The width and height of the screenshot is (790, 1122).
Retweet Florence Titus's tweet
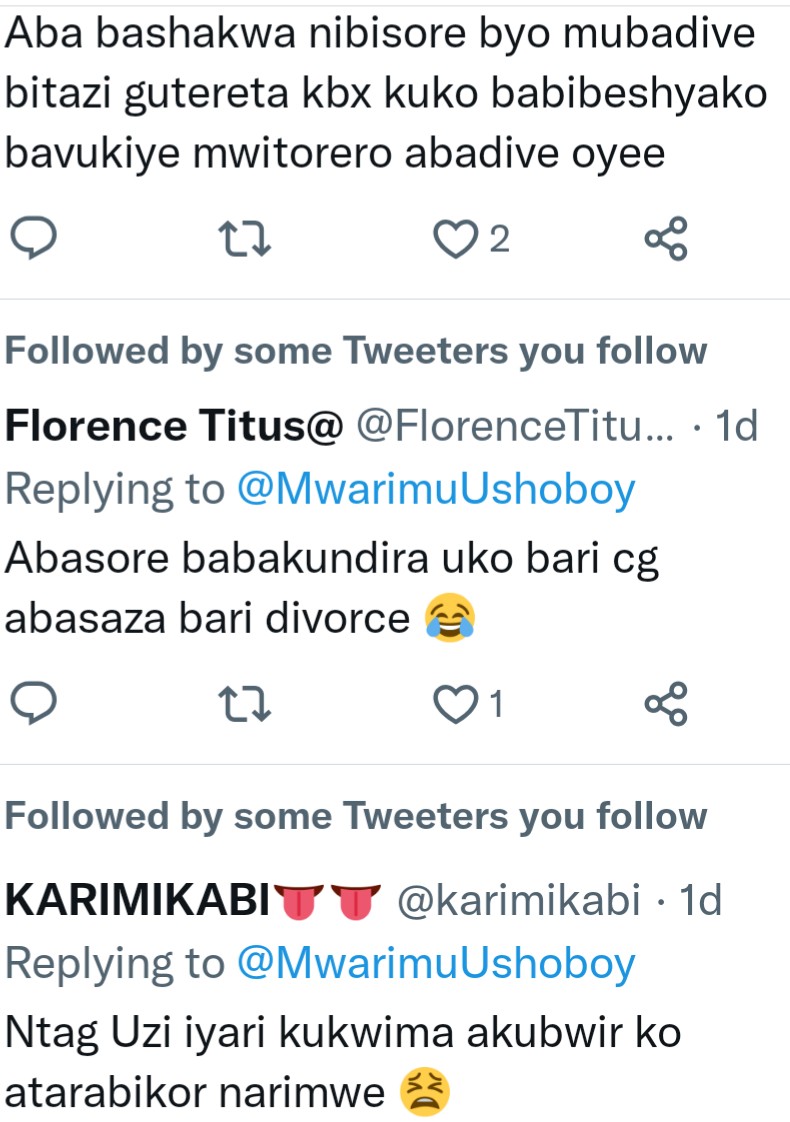point(246,706)
